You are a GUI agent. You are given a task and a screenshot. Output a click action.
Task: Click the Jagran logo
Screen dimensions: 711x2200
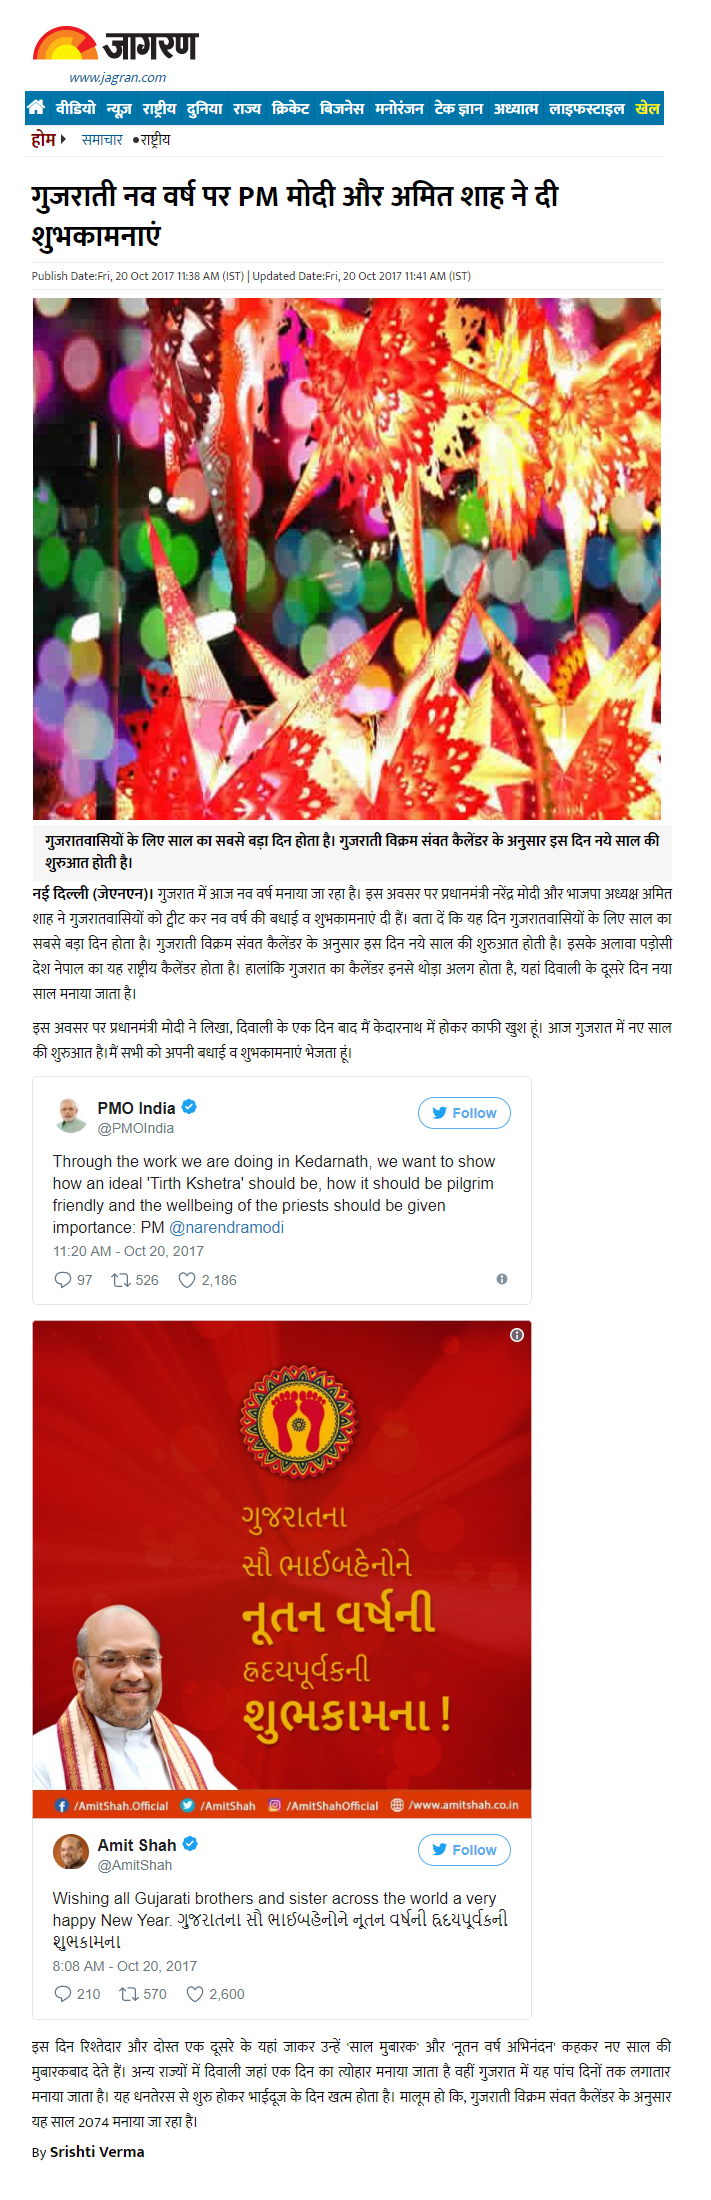click(x=116, y=55)
